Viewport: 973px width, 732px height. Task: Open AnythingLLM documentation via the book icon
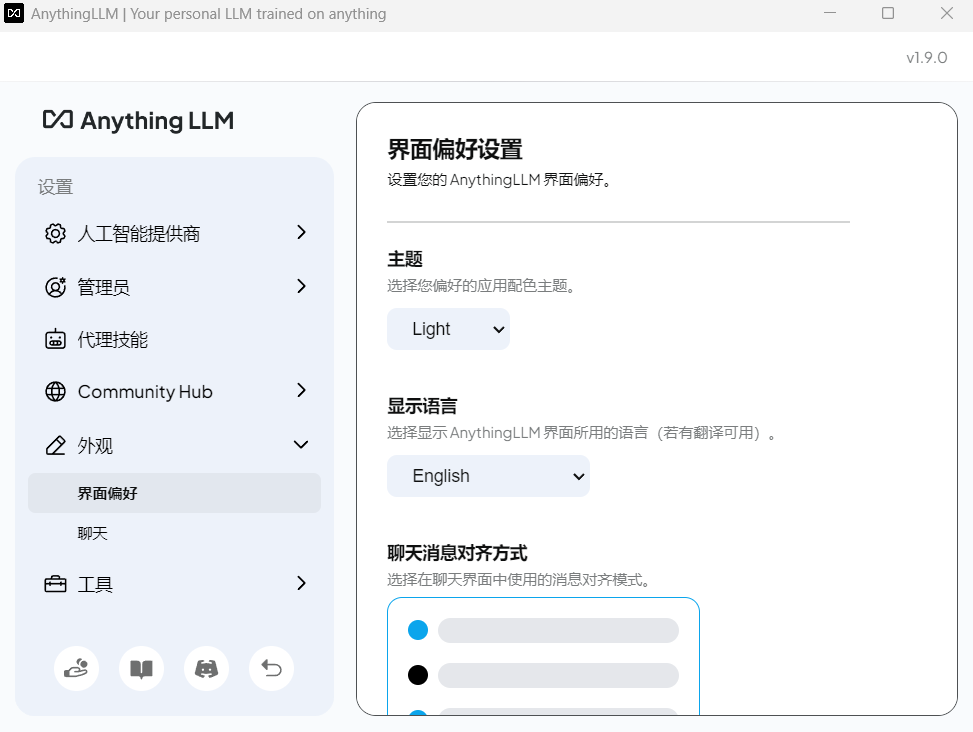[x=141, y=668]
